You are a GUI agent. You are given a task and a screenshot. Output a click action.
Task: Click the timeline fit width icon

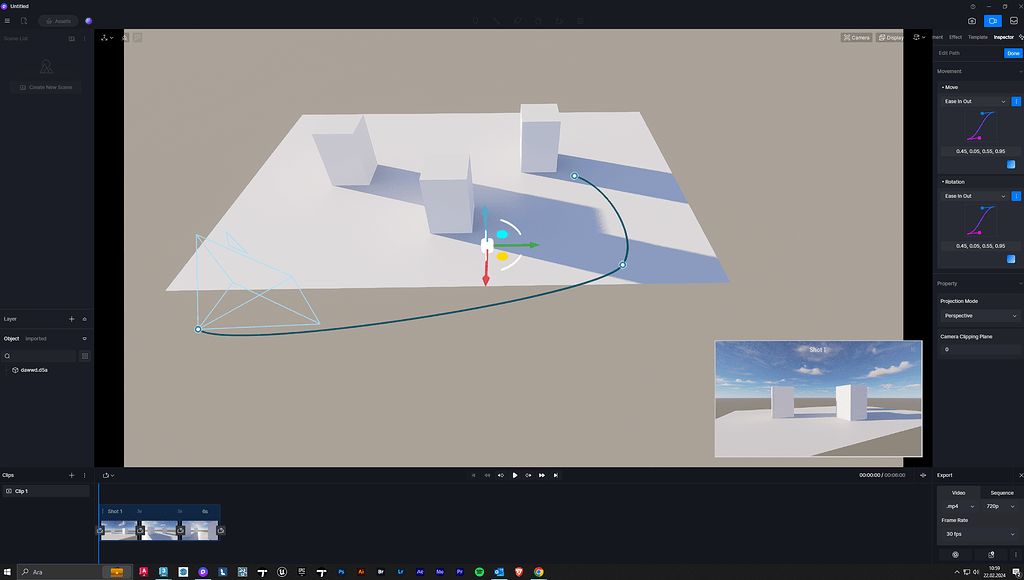pyautogui.click(x=923, y=475)
